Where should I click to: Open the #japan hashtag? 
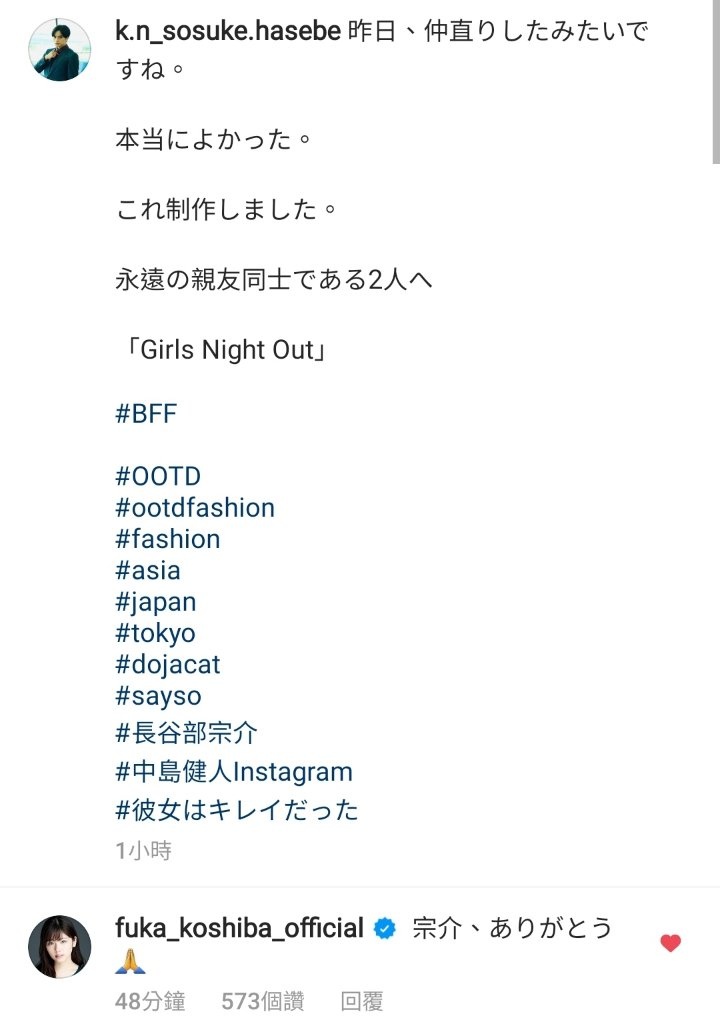(x=155, y=602)
